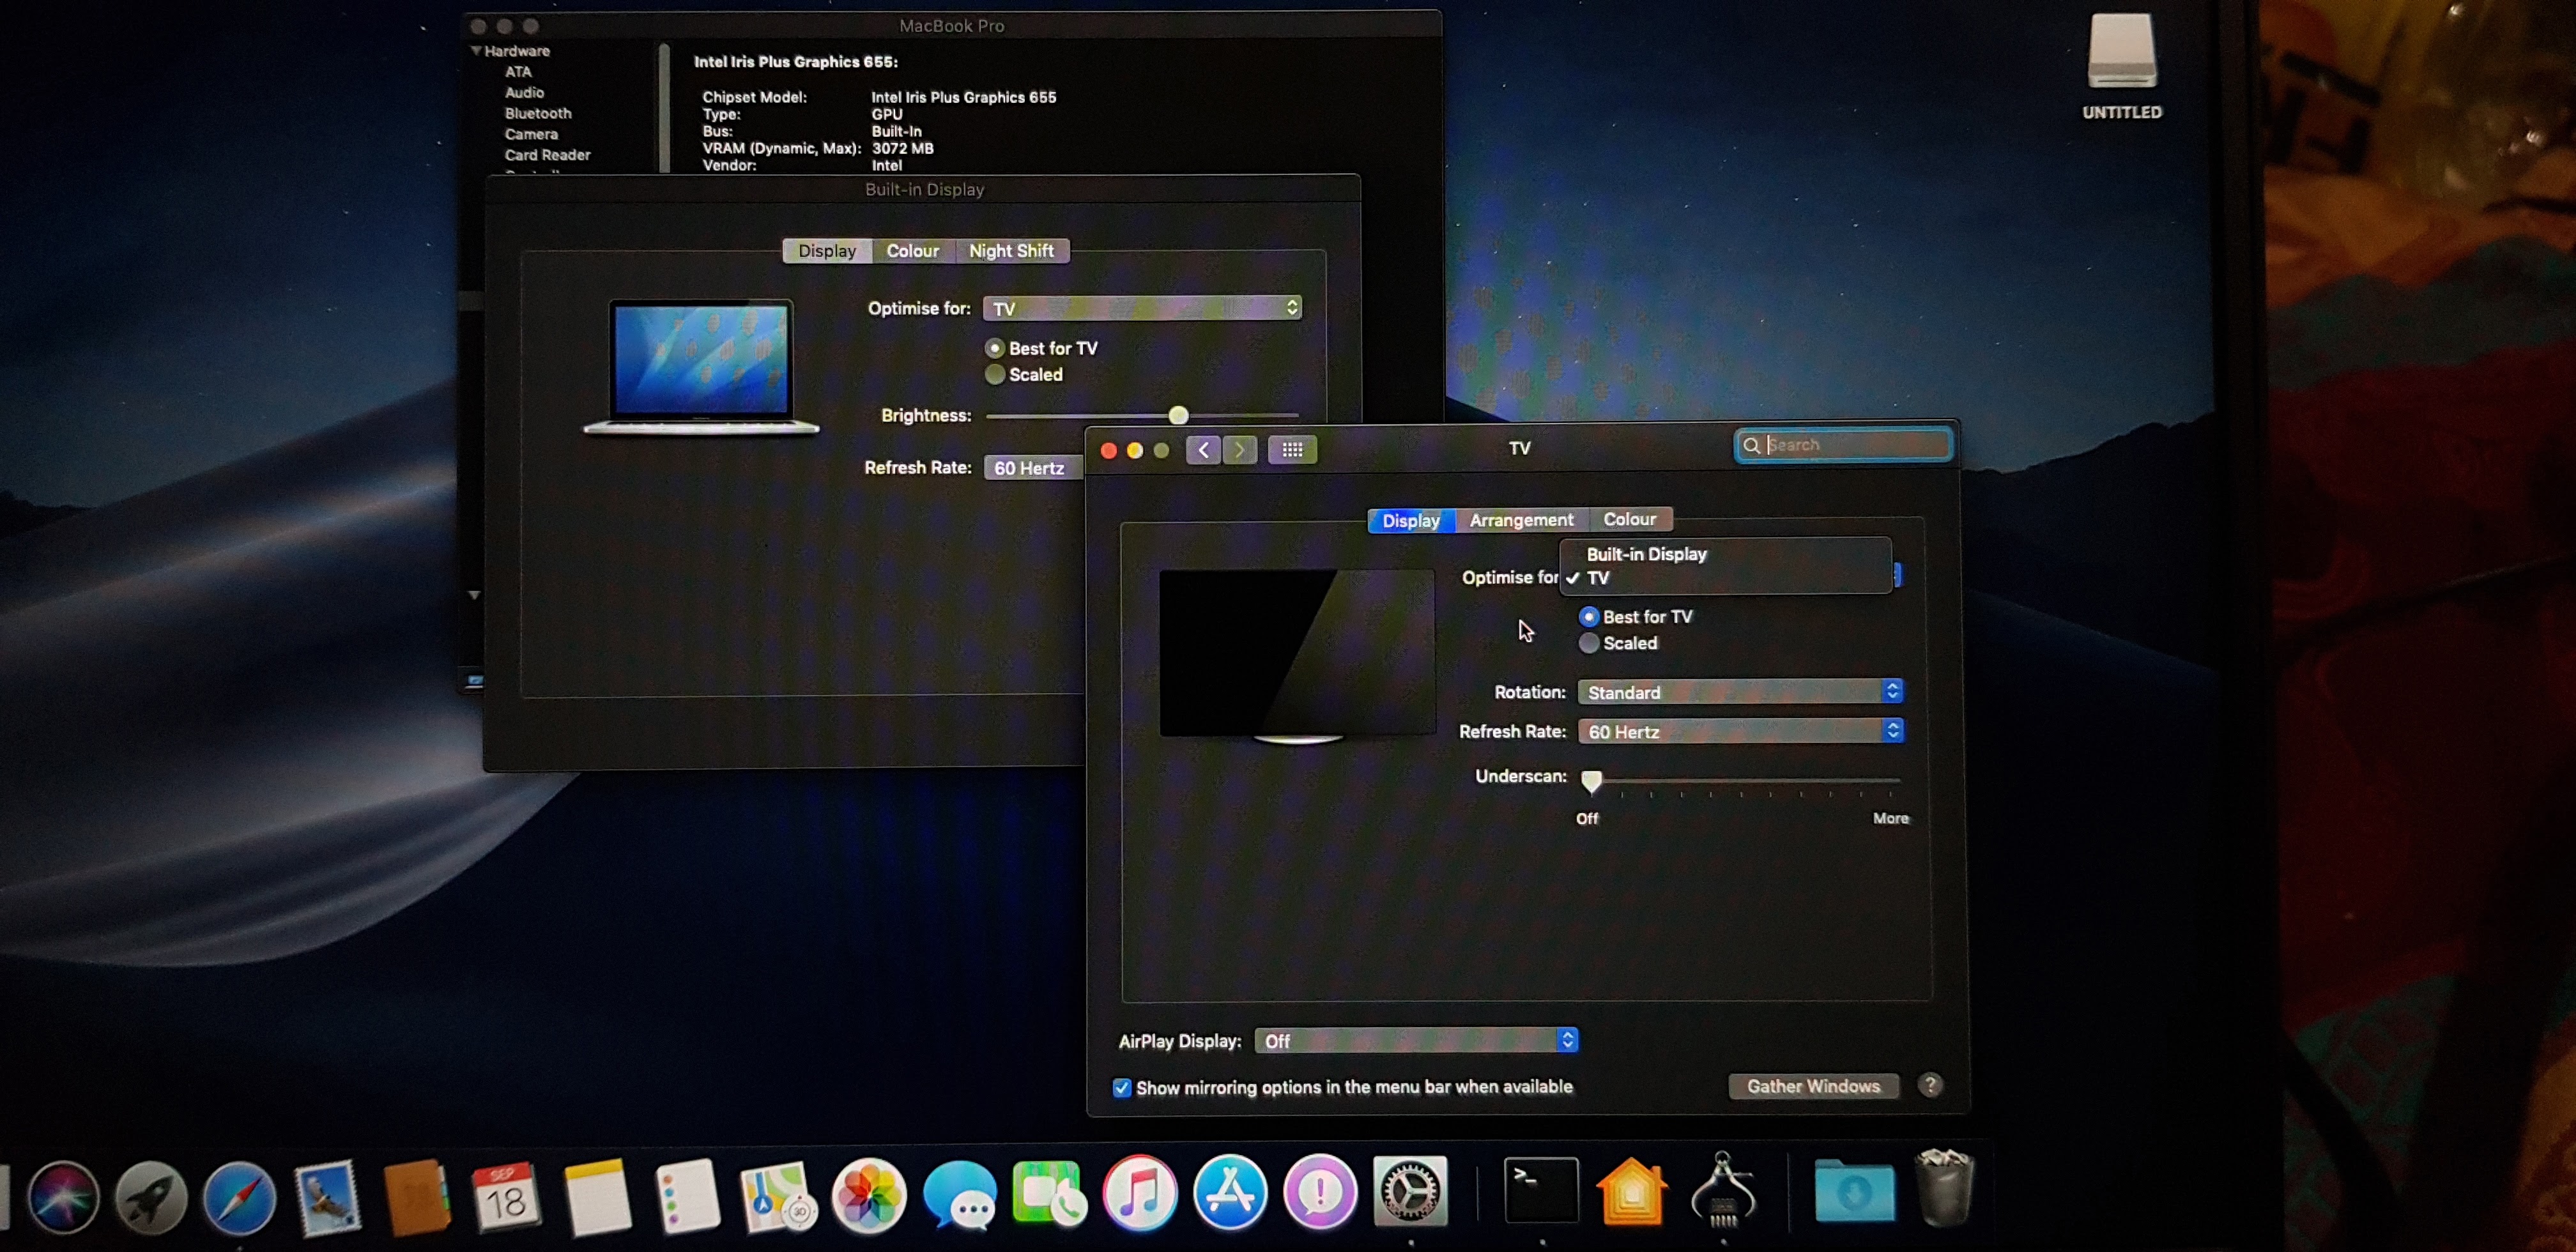Image resolution: width=2576 pixels, height=1252 pixels.
Task: Select Best for TV in Built-in Display window
Action: coord(994,348)
